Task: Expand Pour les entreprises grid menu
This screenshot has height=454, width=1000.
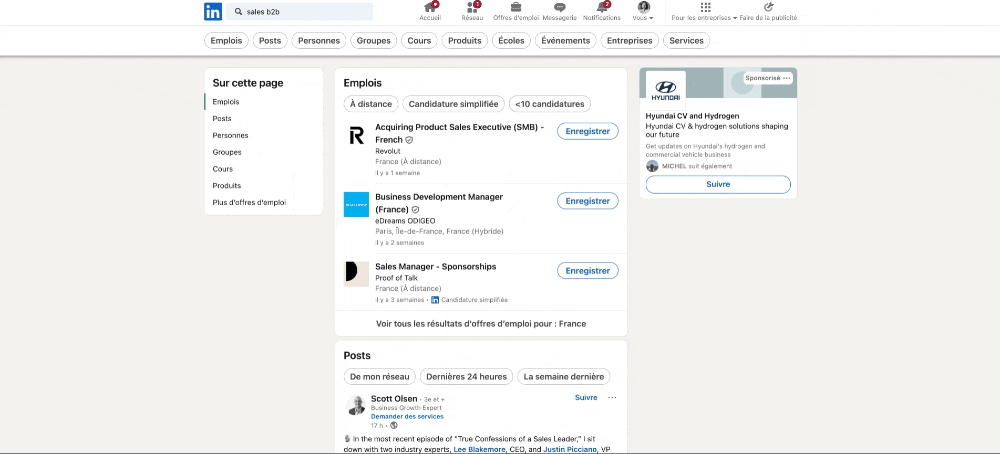Action: coord(705,11)
